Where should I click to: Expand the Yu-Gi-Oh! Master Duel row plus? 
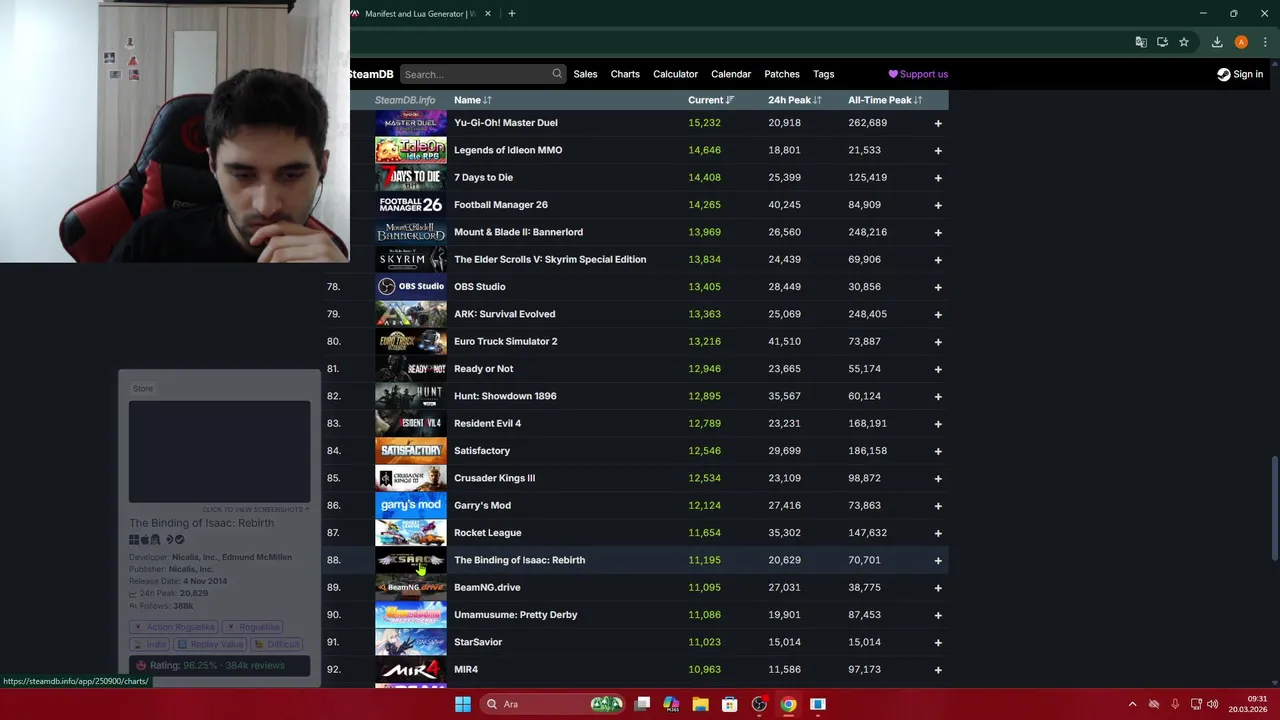(938, 123)
